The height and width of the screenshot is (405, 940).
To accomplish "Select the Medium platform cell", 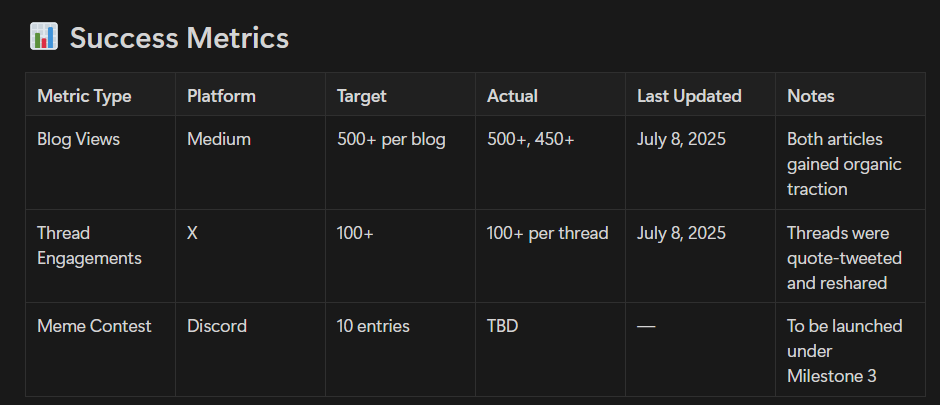I will [x=250, y=162].
